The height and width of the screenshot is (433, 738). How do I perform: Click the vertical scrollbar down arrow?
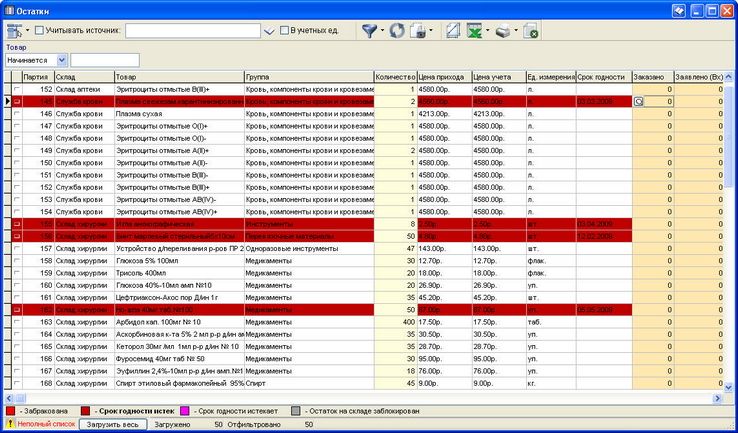(x=729, y=387)
